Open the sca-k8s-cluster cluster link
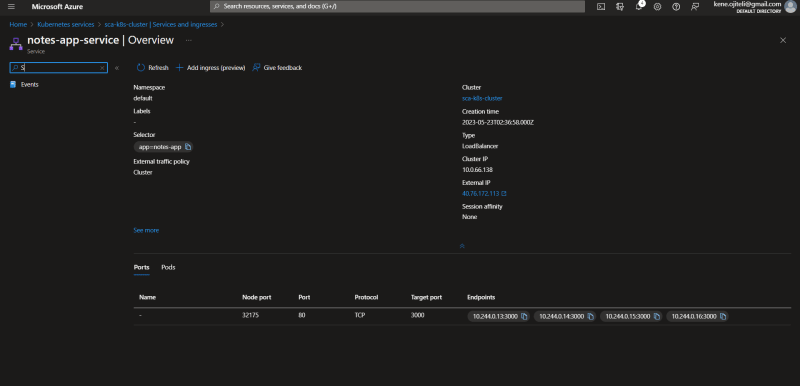The width and height of the screenshot is (800, 386). point(482,98)
